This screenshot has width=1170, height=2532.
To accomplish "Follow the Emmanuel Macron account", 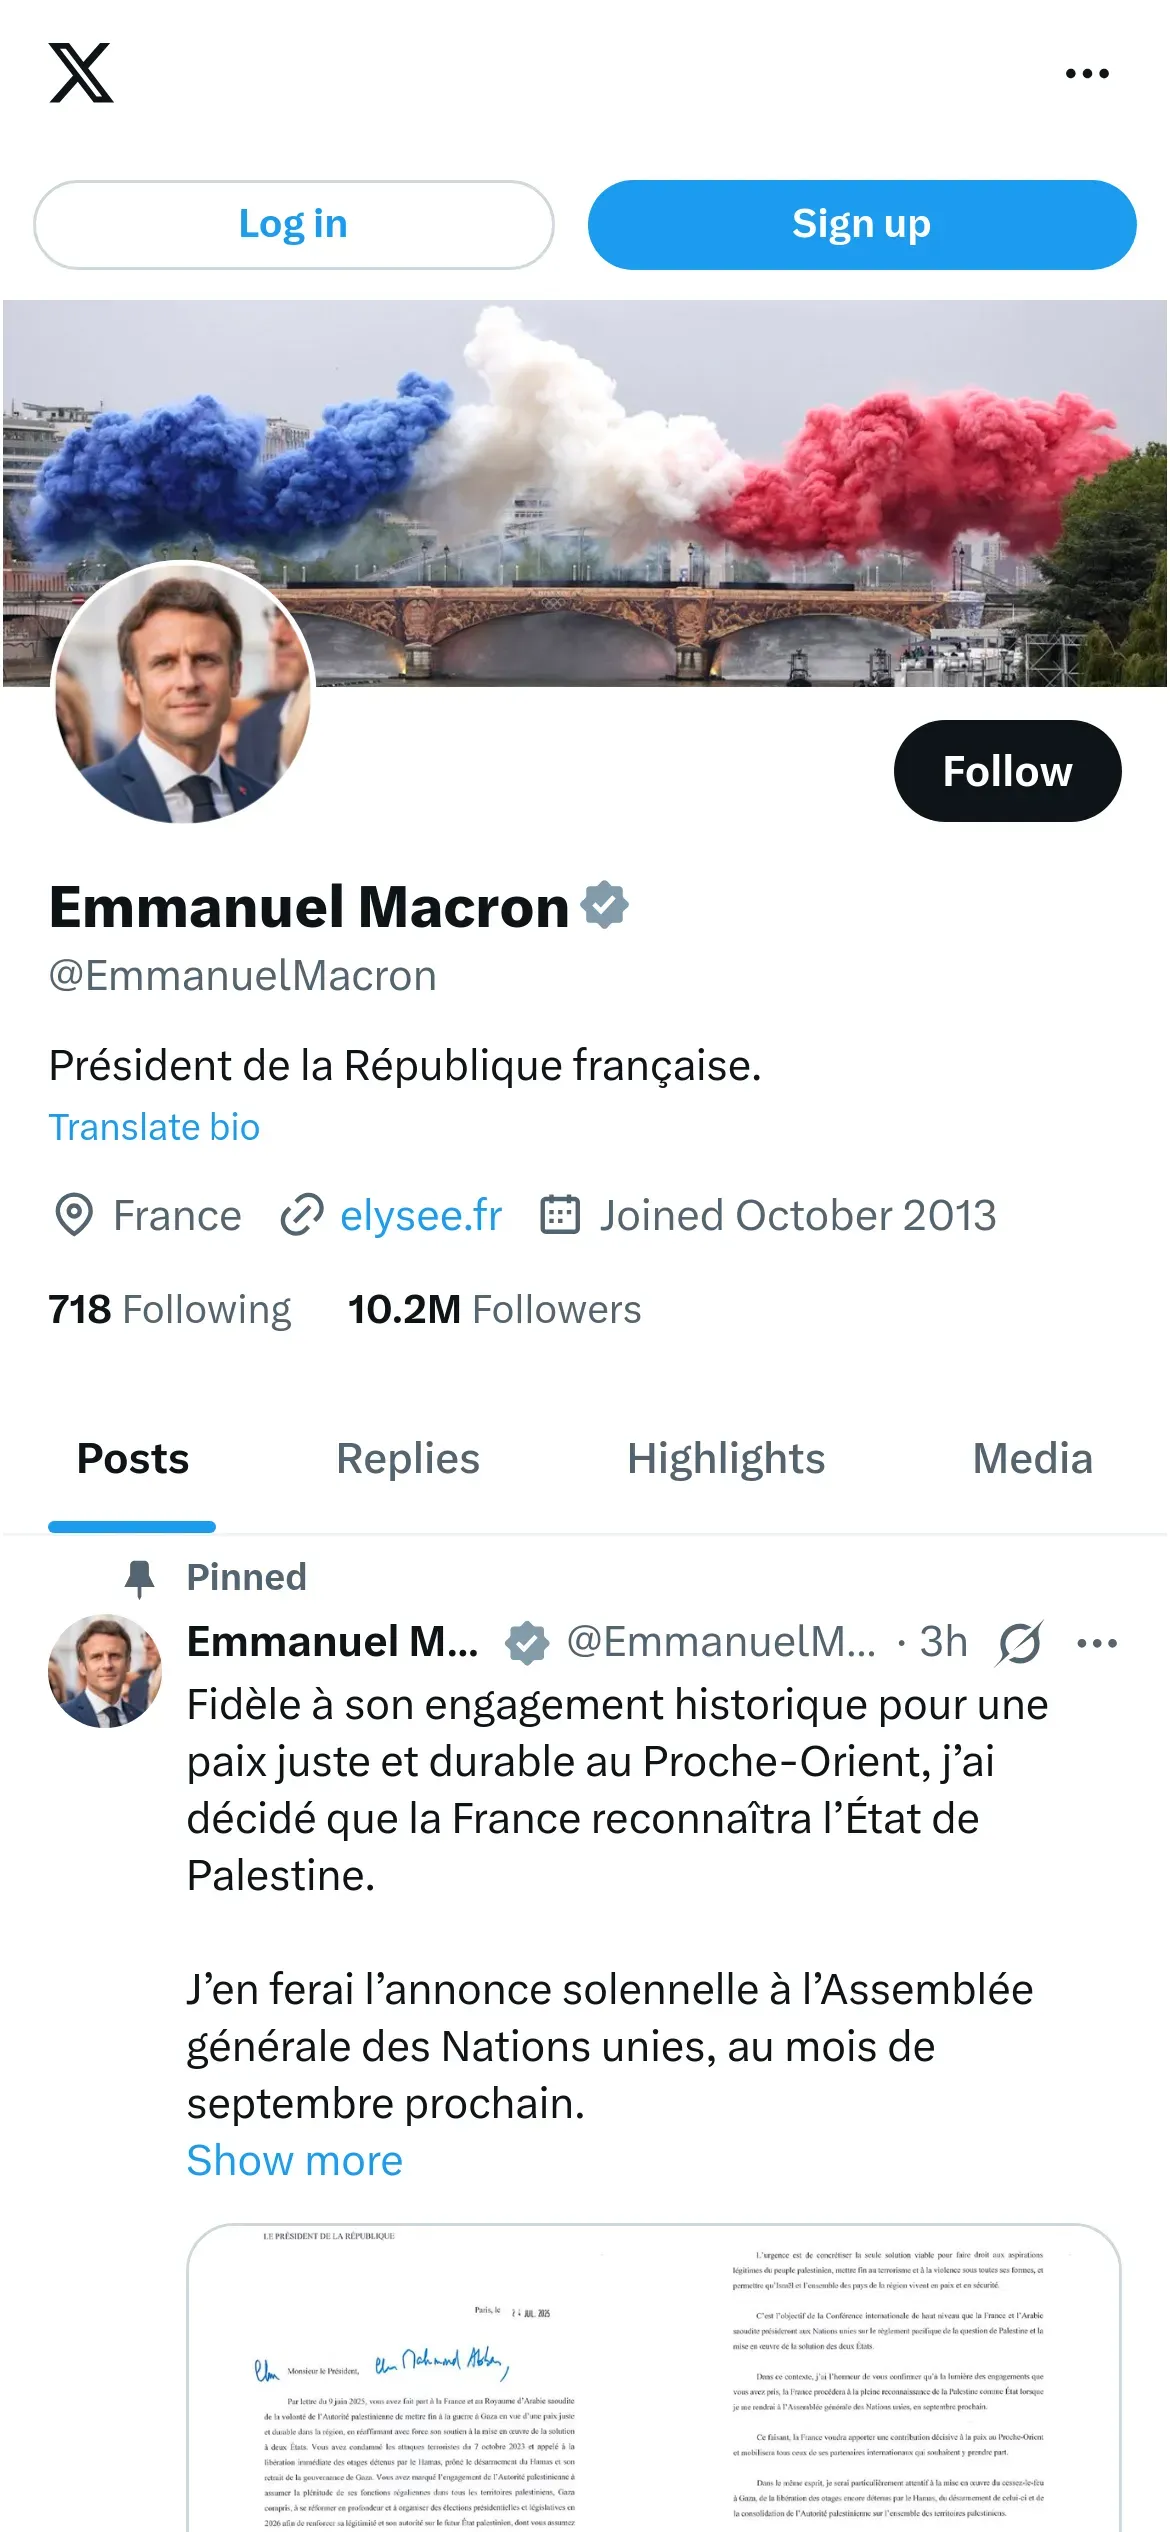I will (x=1007, y=771).
